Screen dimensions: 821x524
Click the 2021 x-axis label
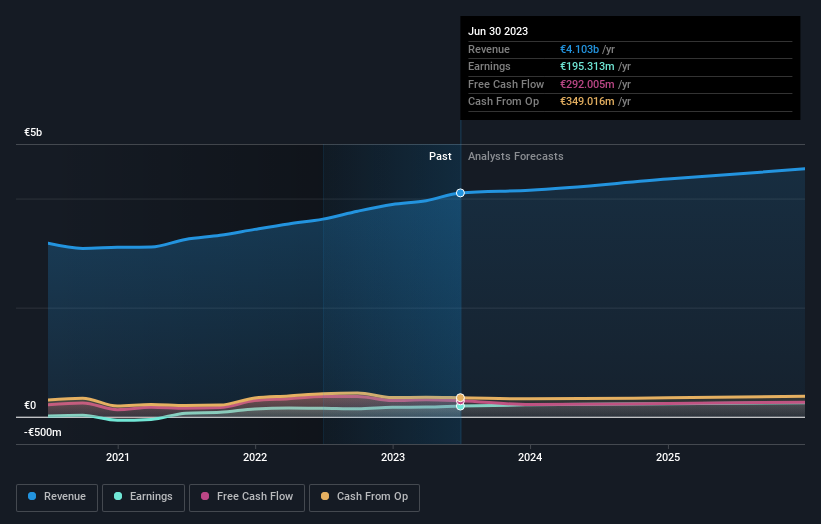tap(118, 457)
